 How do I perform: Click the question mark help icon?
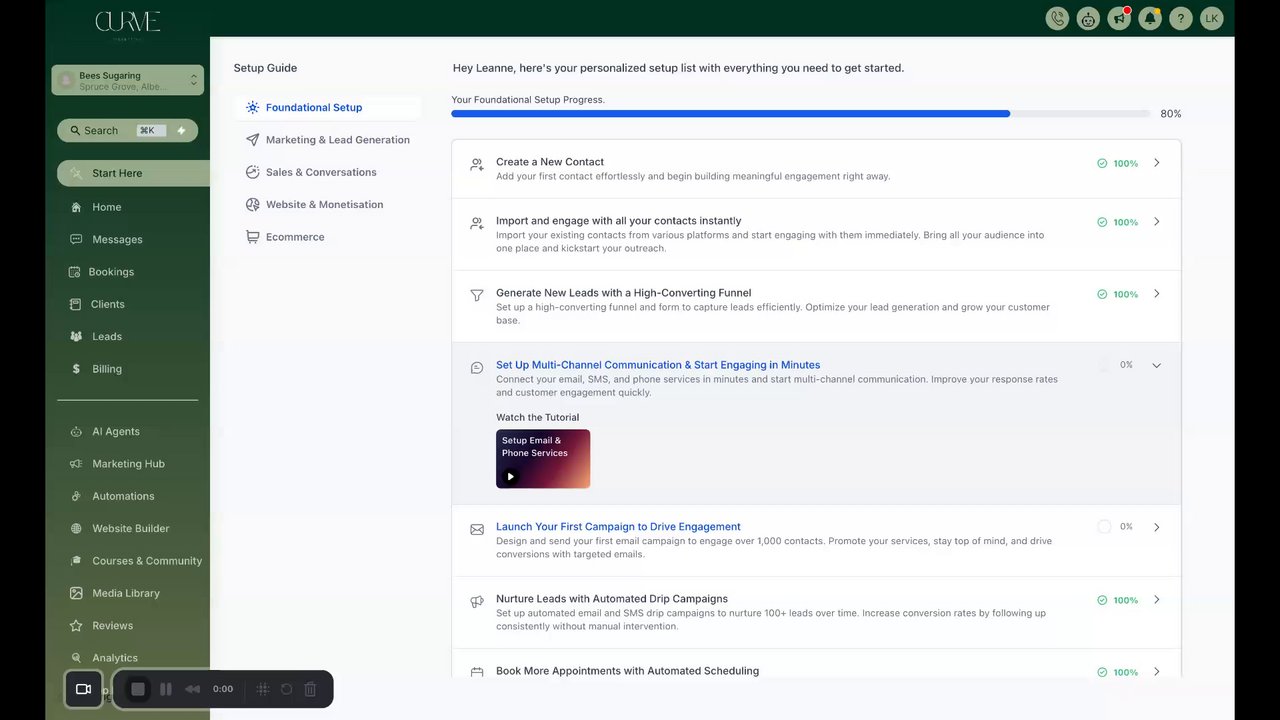[x=1181, y=18]
